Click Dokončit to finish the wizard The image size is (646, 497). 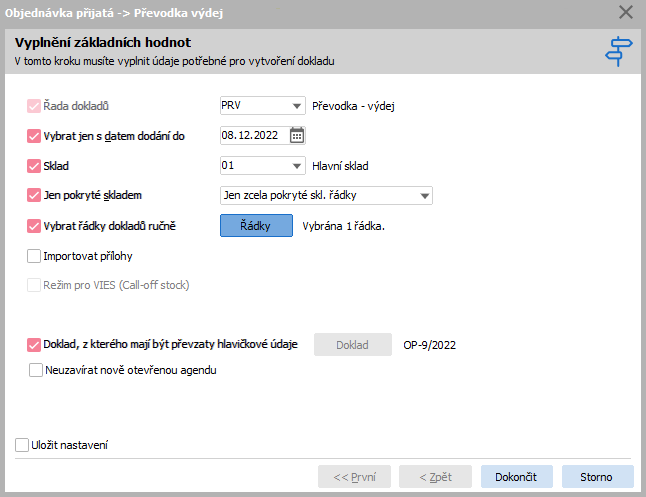[x=517, y=476]
